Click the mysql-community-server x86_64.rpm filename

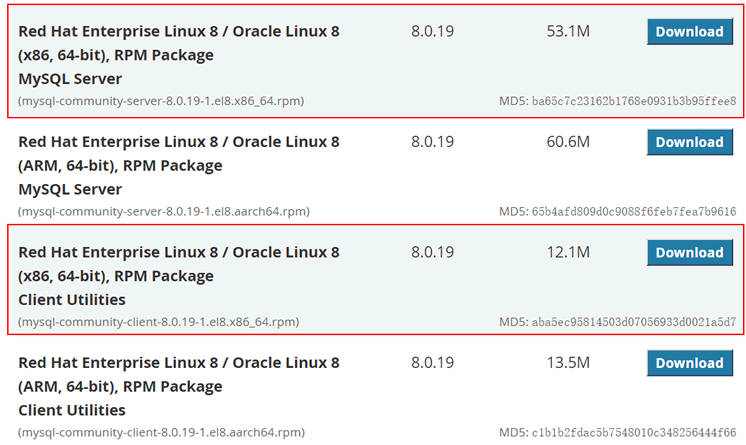161,101
